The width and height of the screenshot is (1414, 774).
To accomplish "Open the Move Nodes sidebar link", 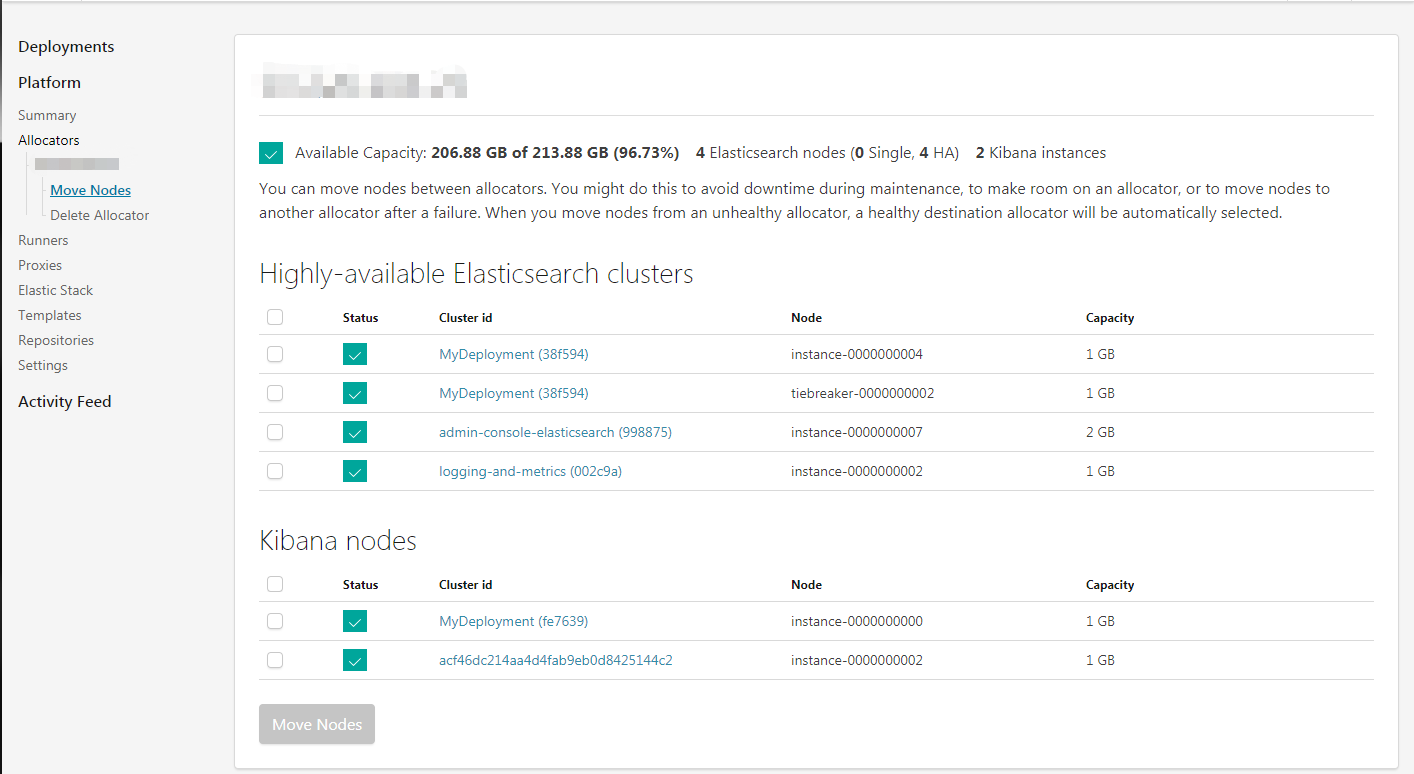I will tap(91, 190).
